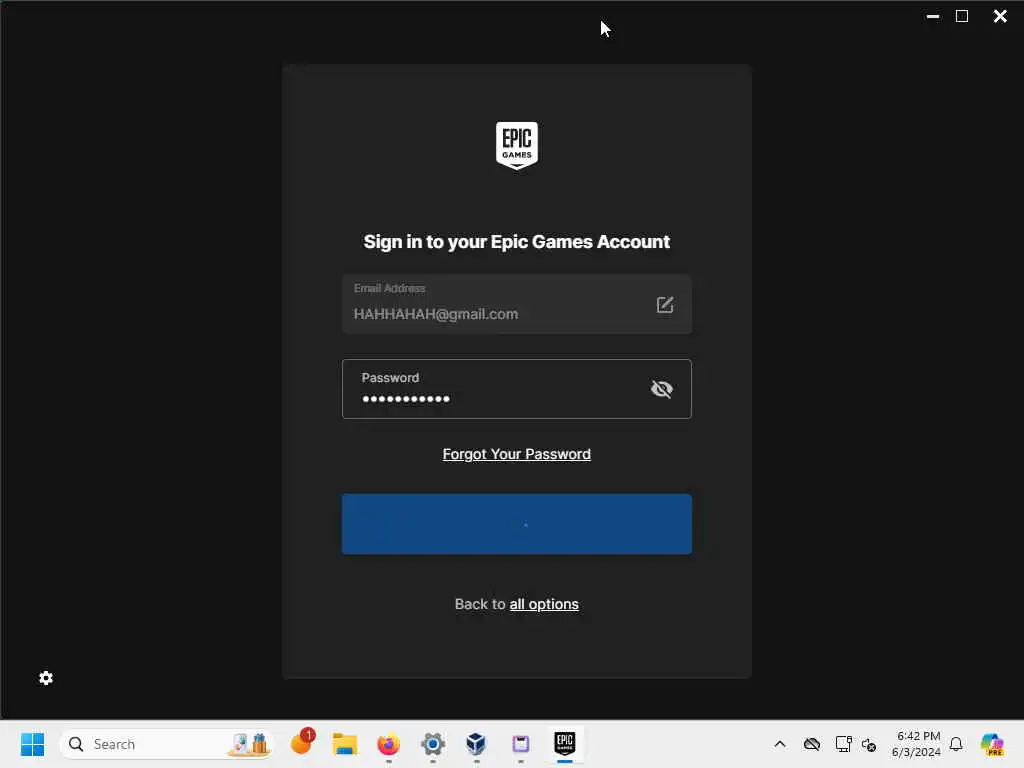Click the search highlight image in taskbar
Viewport: 1024px width, 768px height.
pyautogui.click(x=249, y=744)
